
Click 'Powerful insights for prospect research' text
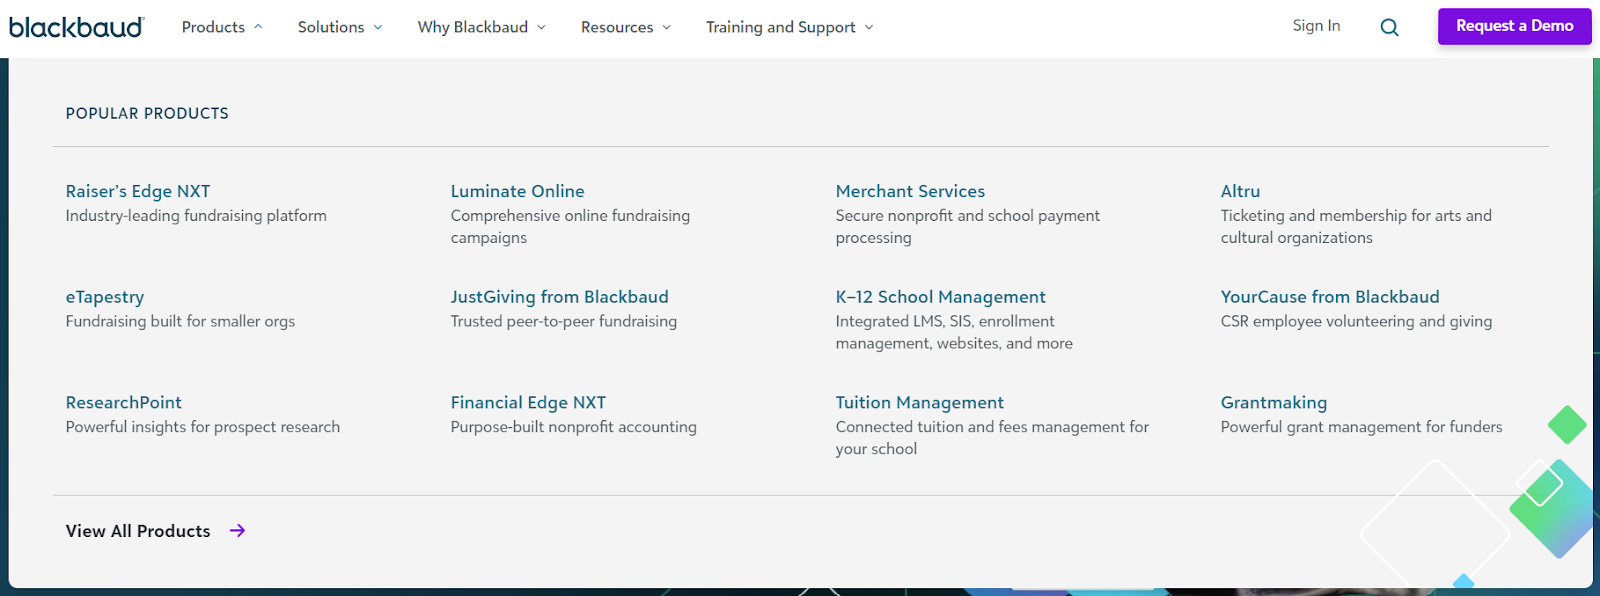point(203,427)
